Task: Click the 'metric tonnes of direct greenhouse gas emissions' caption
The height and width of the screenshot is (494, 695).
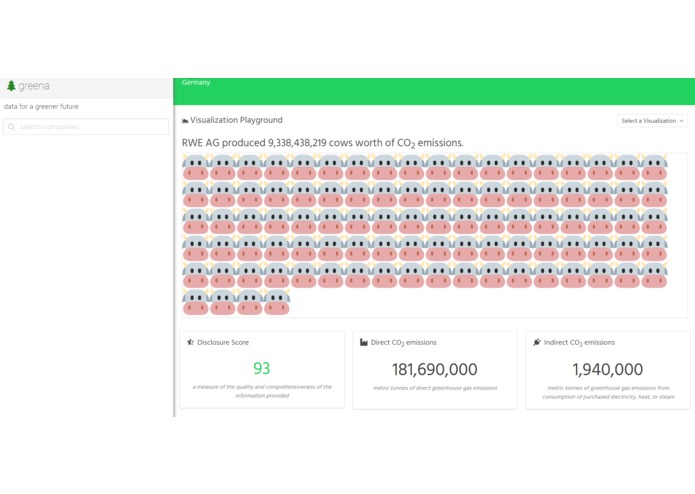Action: pyautogui.click(x=435, y=388)
